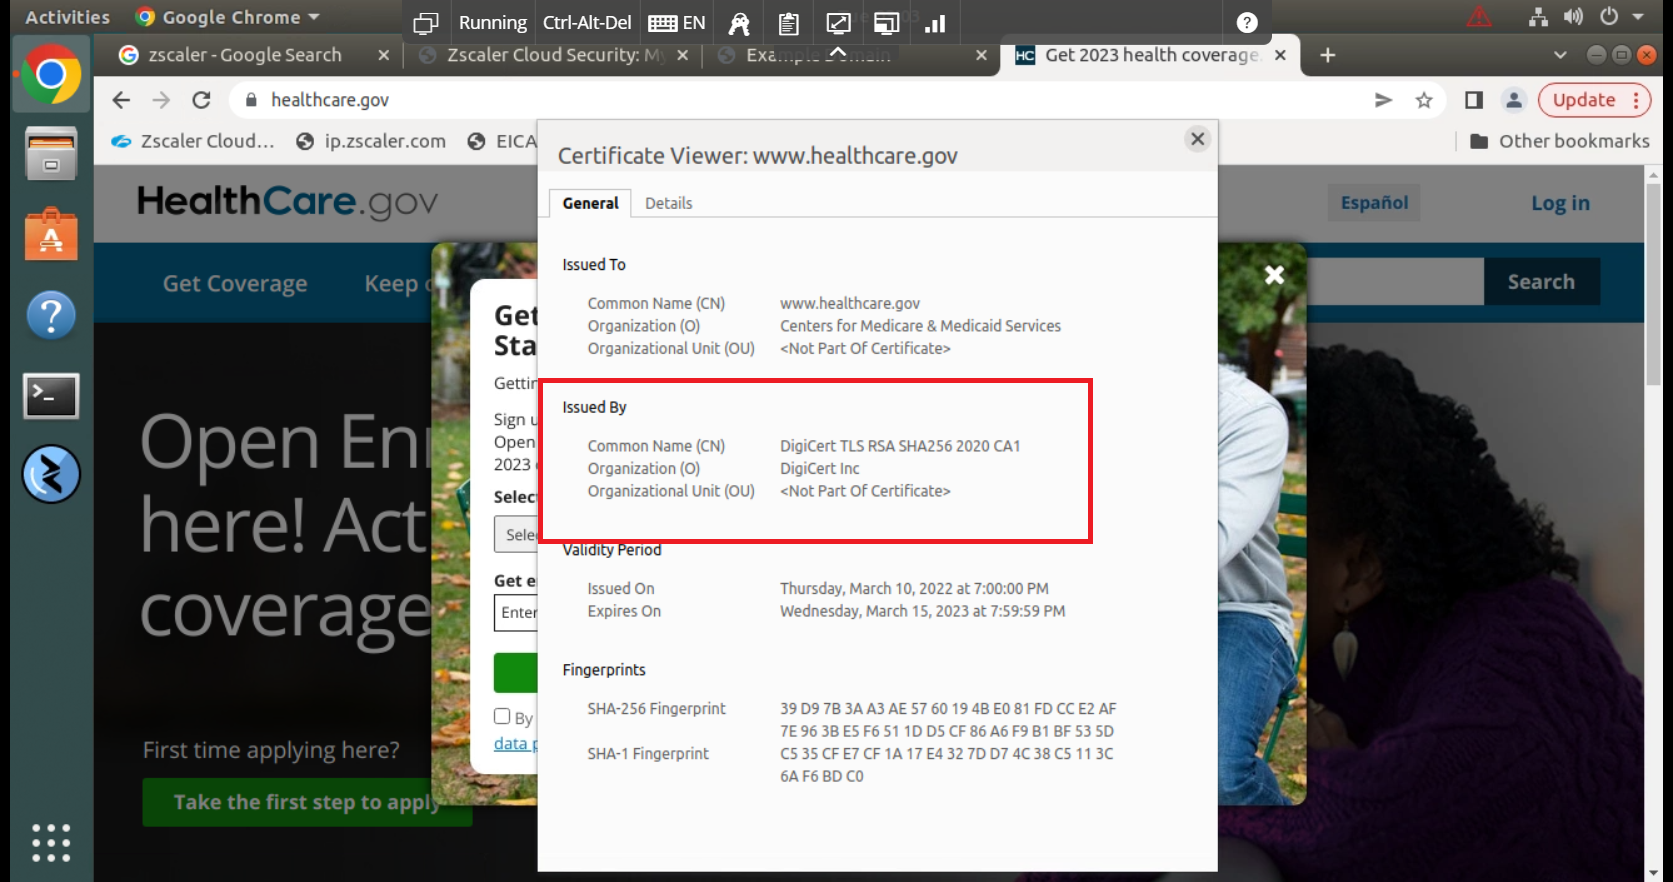The height and width of the screenshot is (882, 1673).
Task: Click 'Centers for Medicare & Medicaid Services' text
Action: [x=920, y=326]
